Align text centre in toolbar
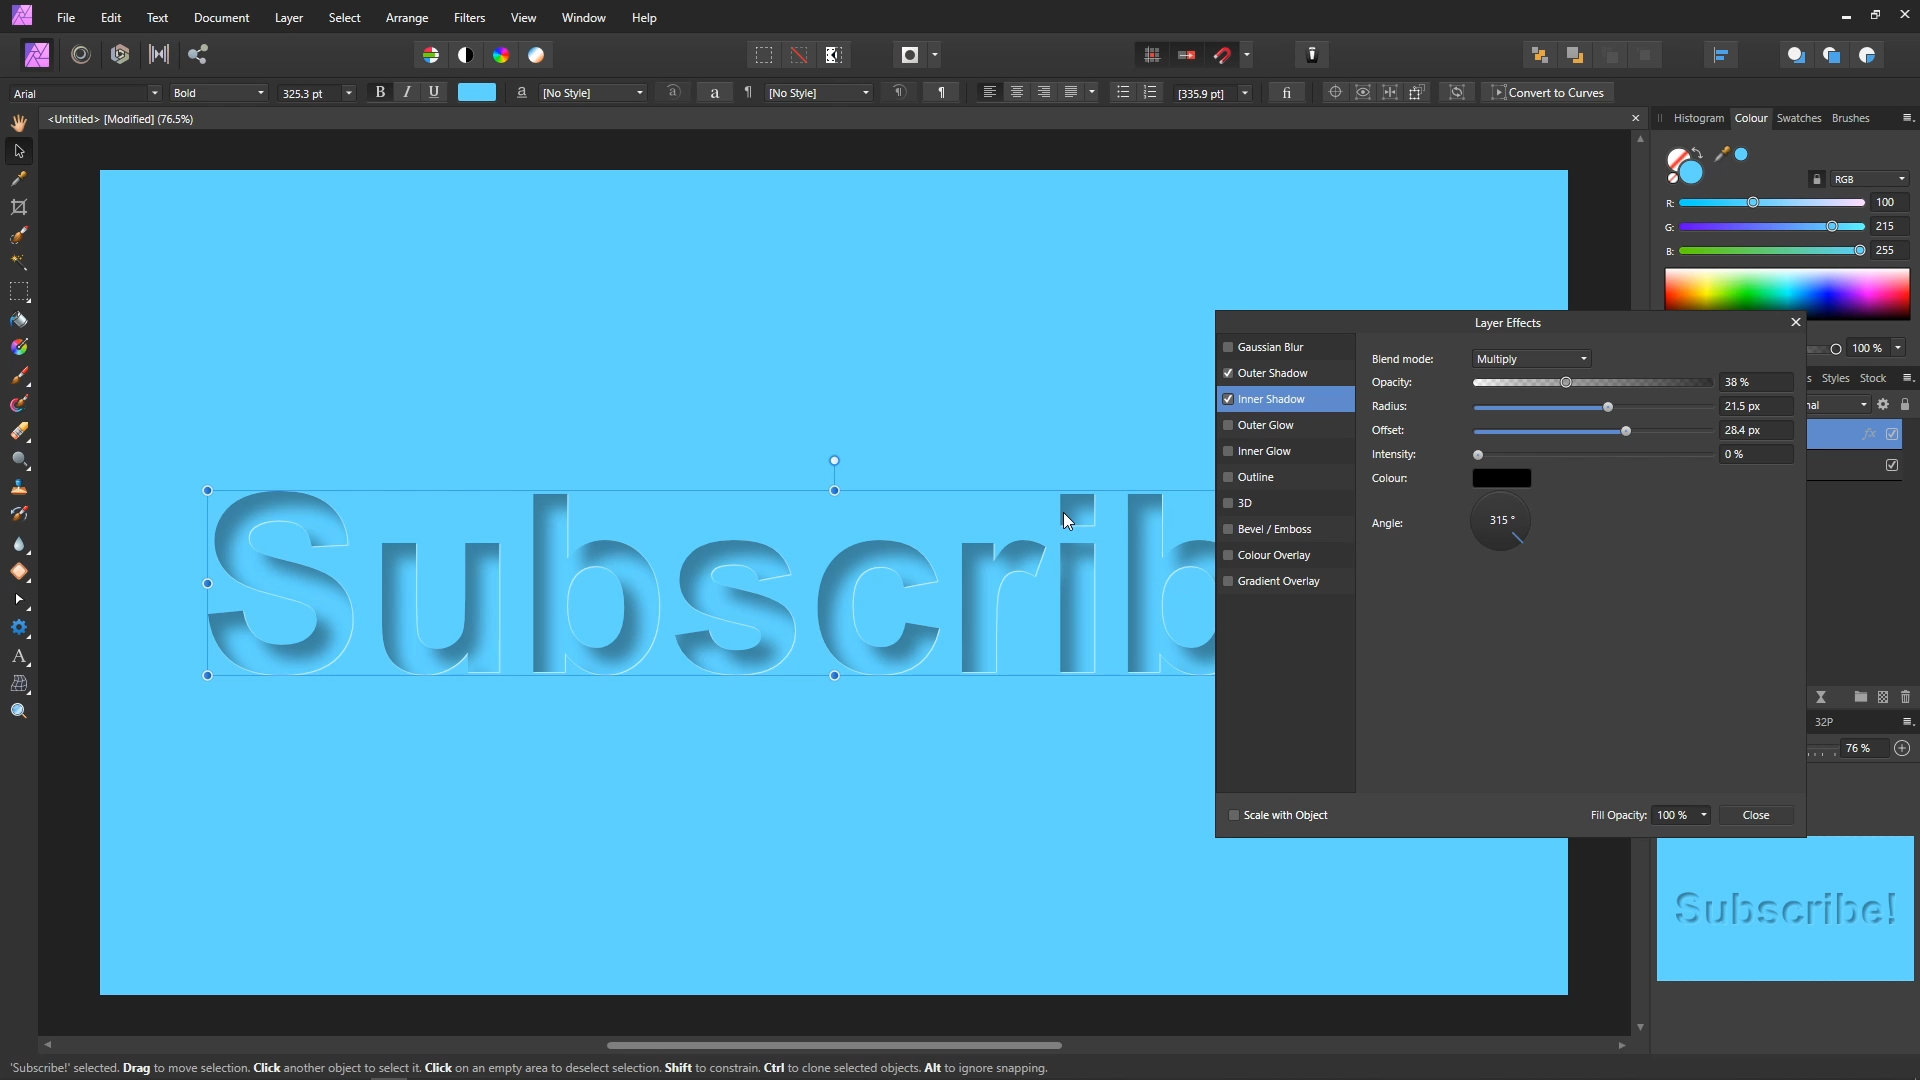The image size is (1920, 1080). click(x=1017, y=92)
